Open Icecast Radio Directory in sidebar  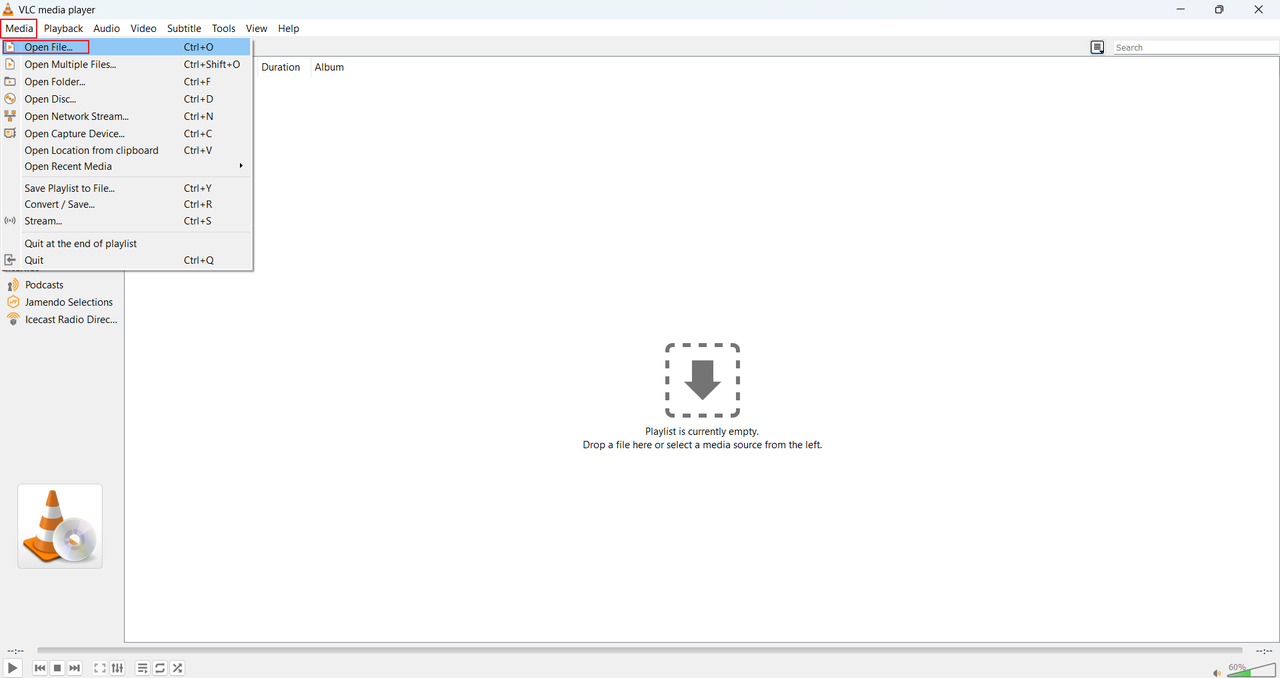tap(71, 320)
